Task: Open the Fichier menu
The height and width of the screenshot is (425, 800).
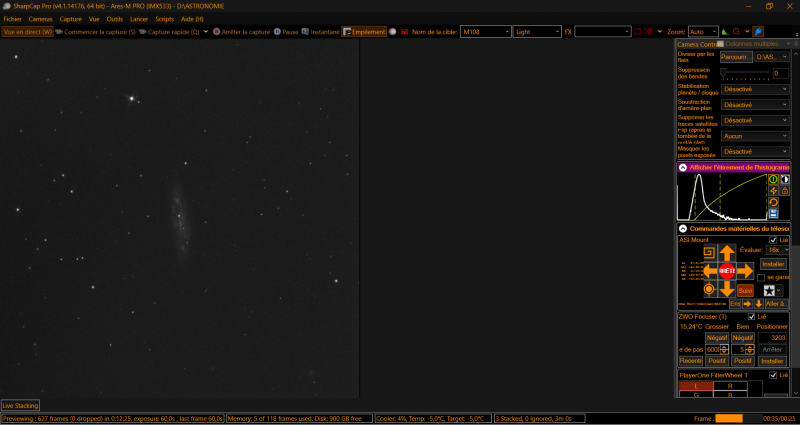Action: tap(13, 19)
